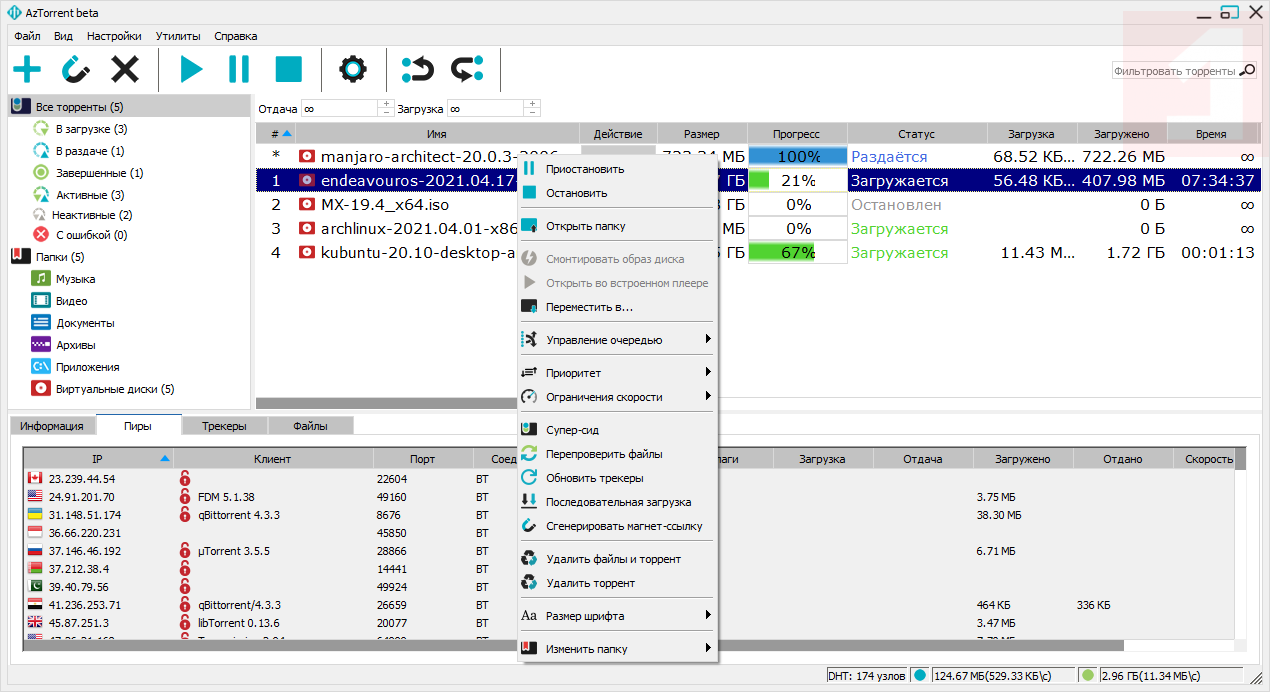Click the magnifier in filter torrents box

1247,71
